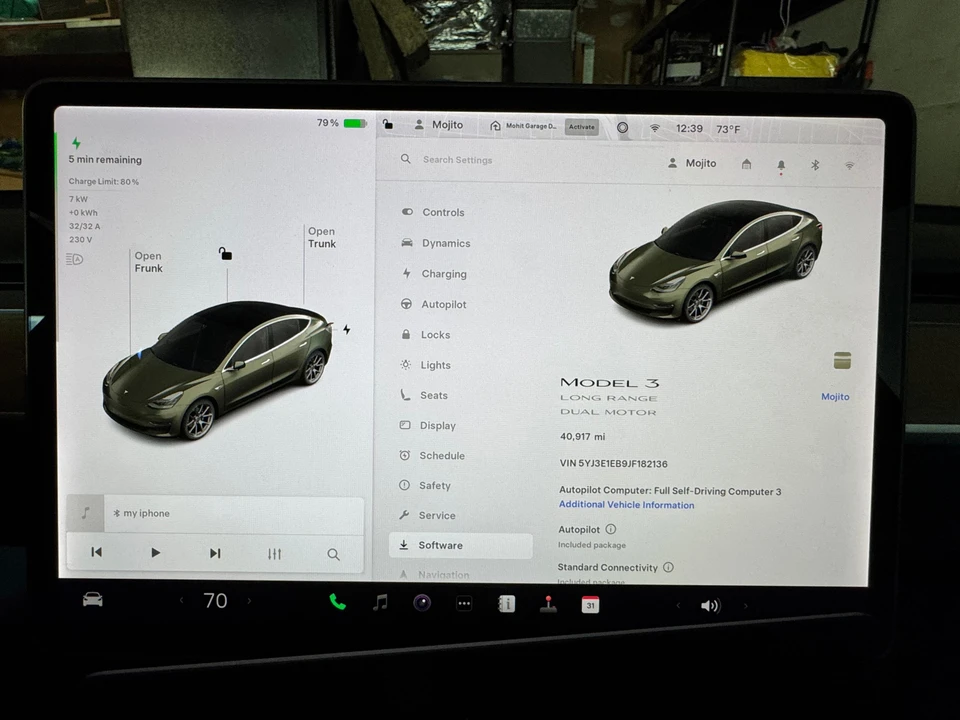The image size is (960, 720).
Task: Open the media equalizer settings icon
Action: (274, 554)
